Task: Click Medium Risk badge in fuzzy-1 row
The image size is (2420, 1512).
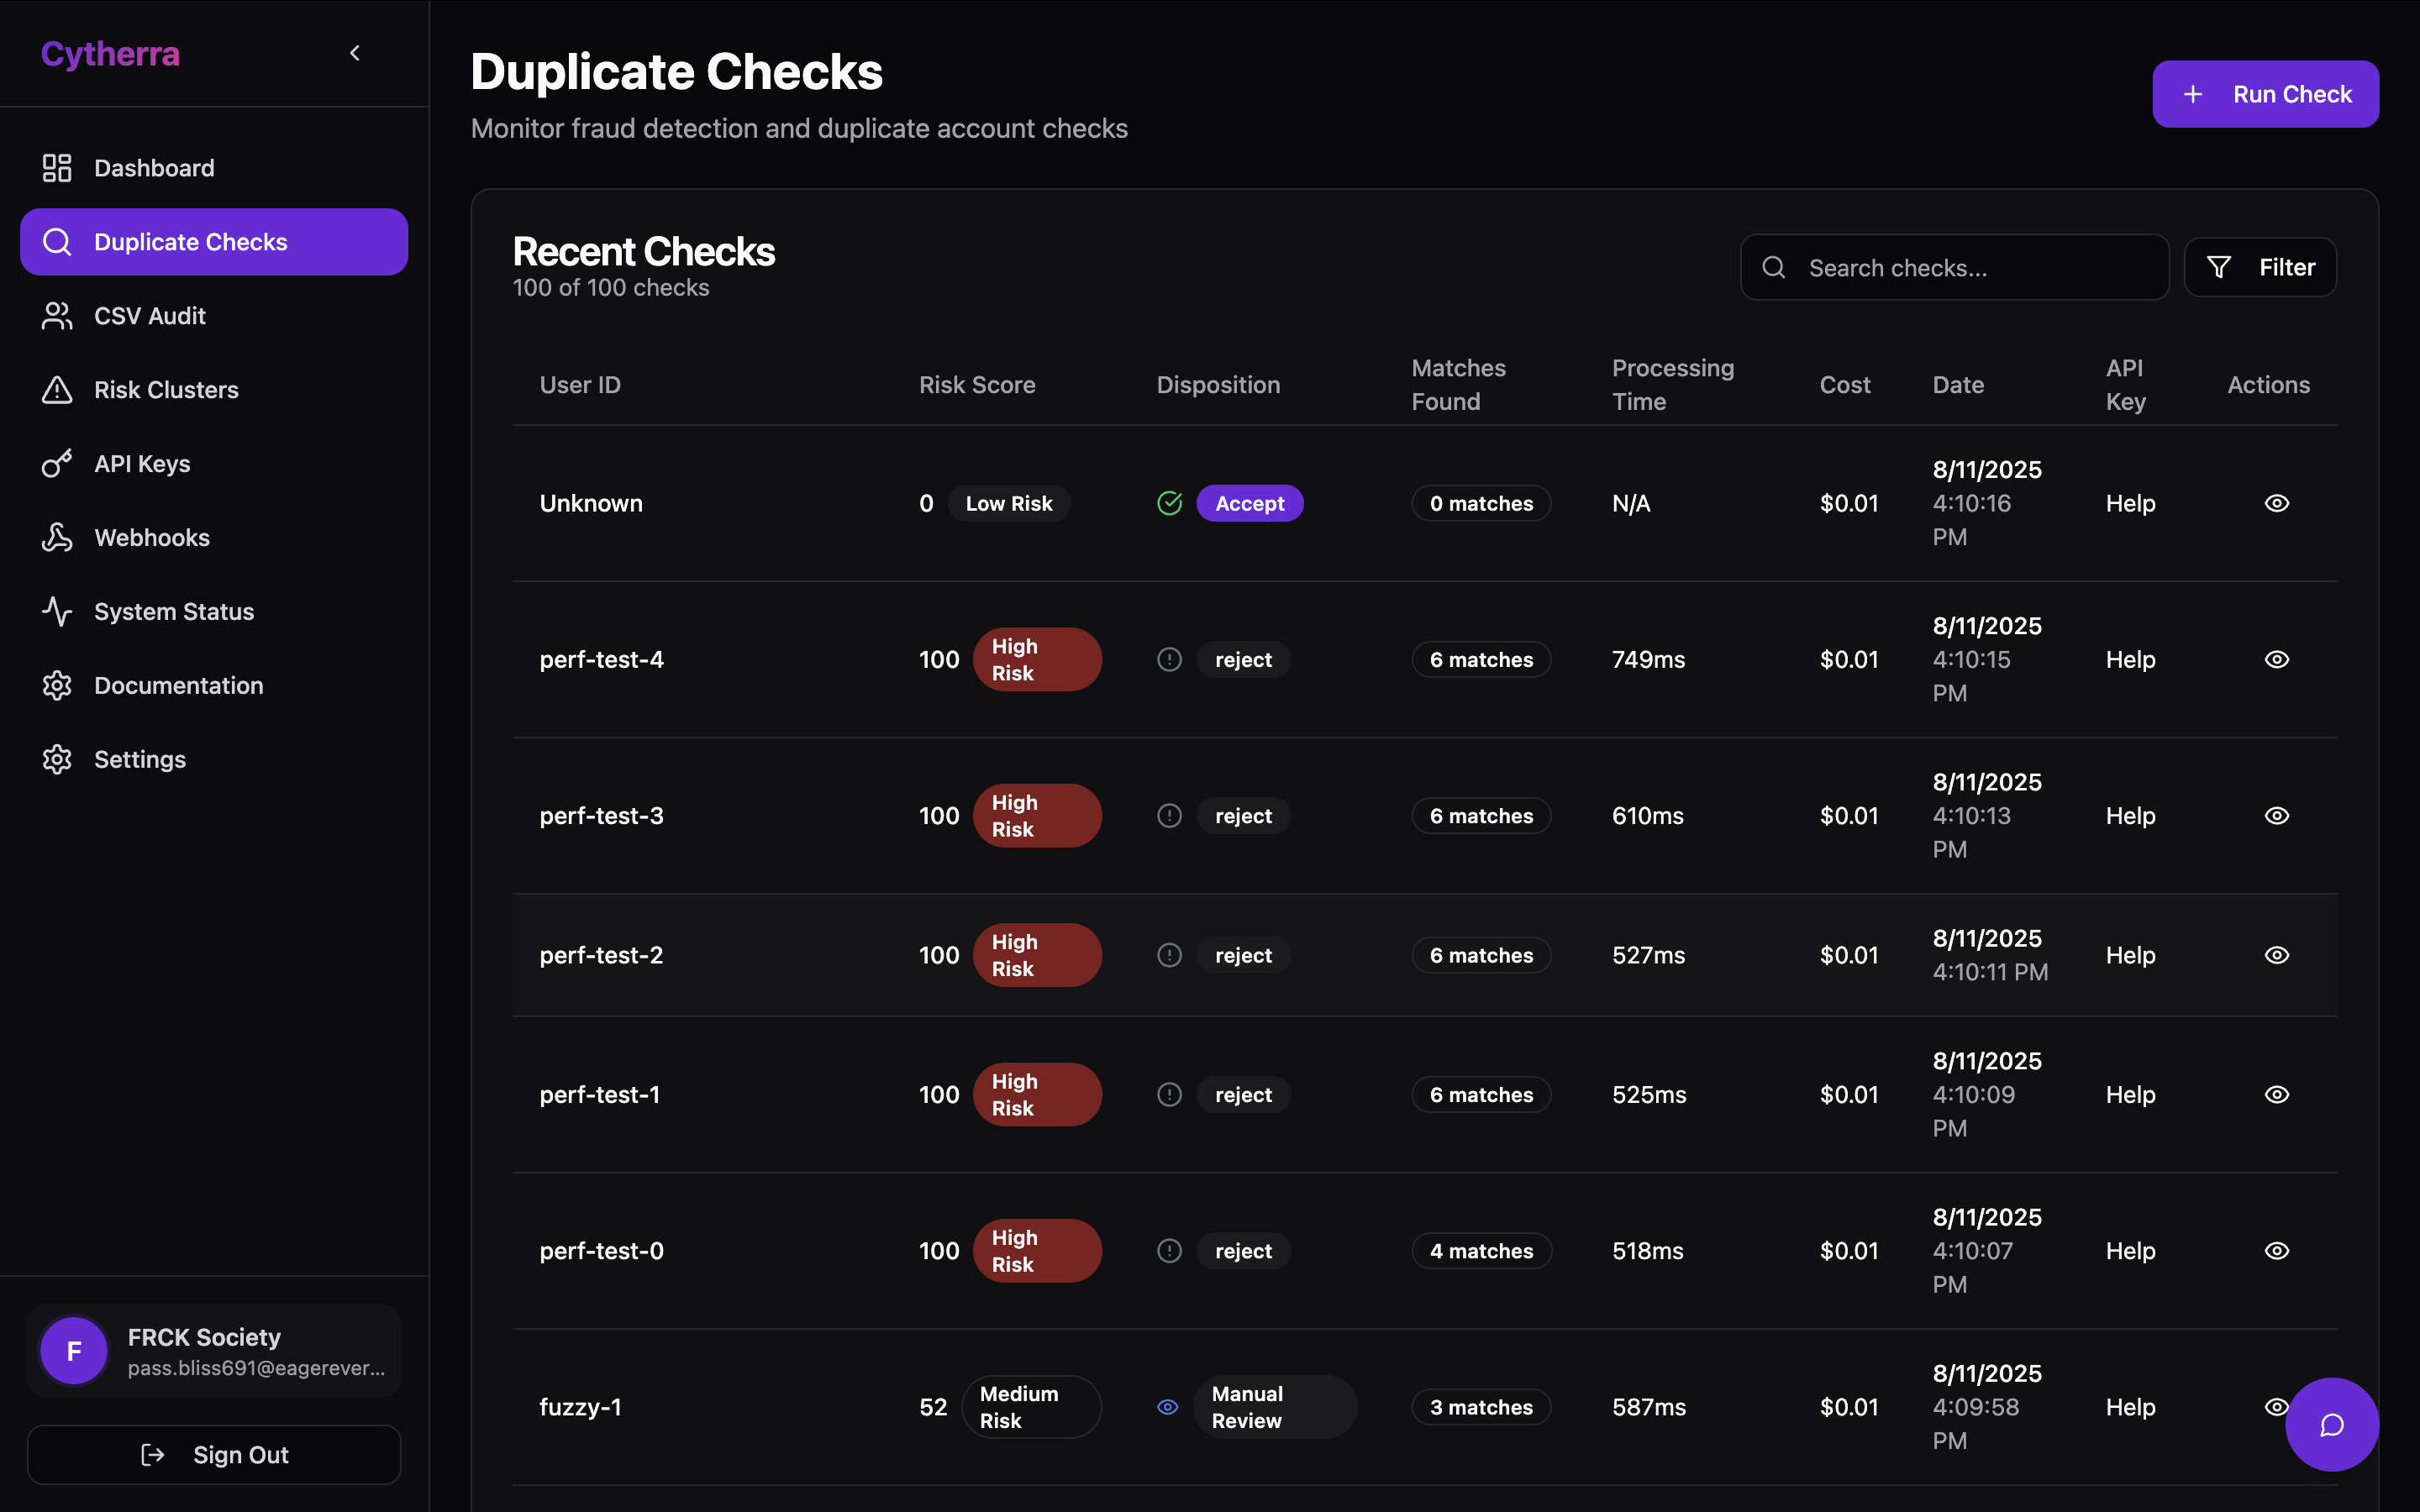Action: tap(1031, 1407)
